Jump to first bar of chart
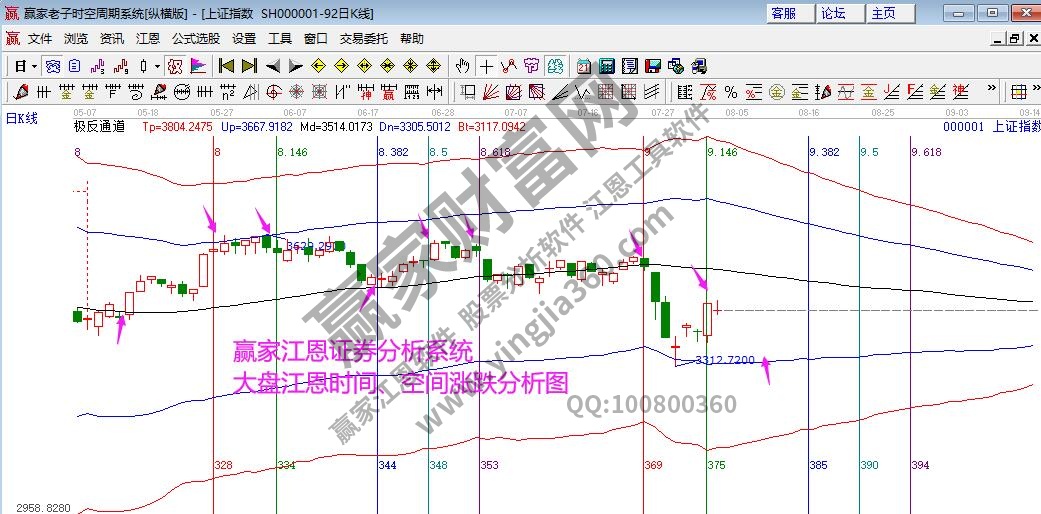The width and height of the screenshot is (1041, 514). (227, 66)
